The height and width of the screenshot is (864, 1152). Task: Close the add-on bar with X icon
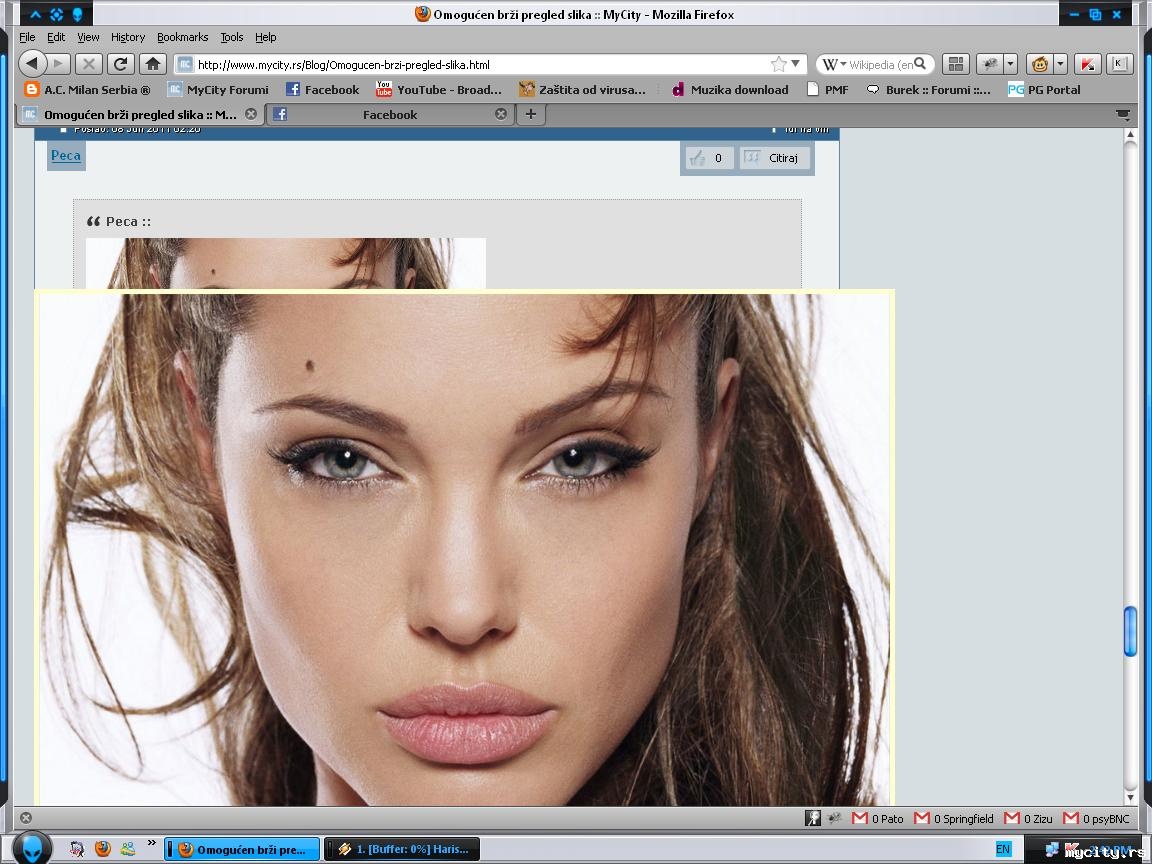pos(26,818)
